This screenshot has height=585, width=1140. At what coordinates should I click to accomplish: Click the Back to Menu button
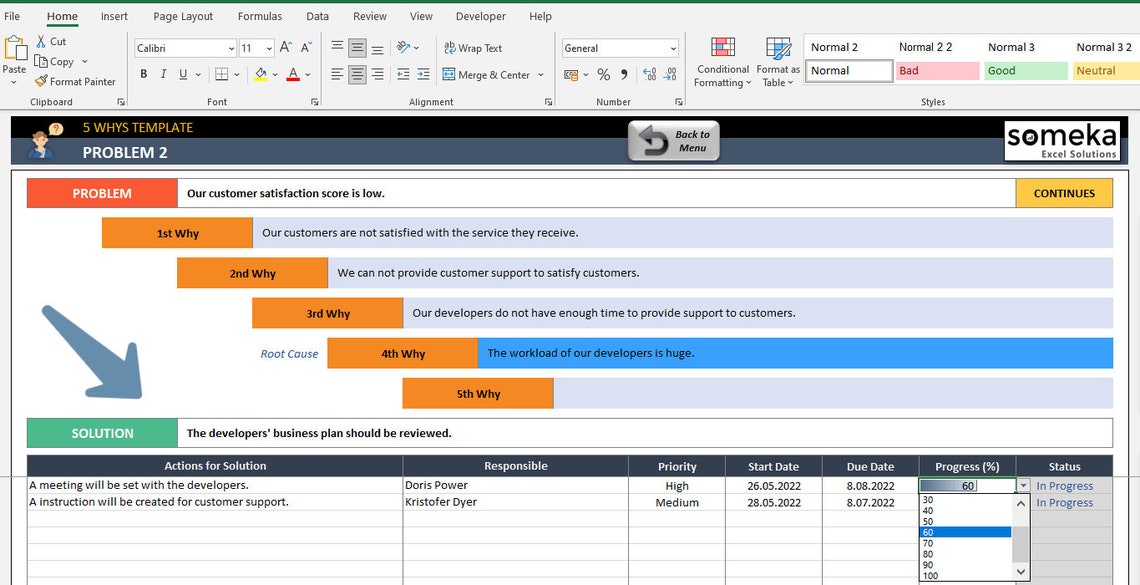point(673,140)
